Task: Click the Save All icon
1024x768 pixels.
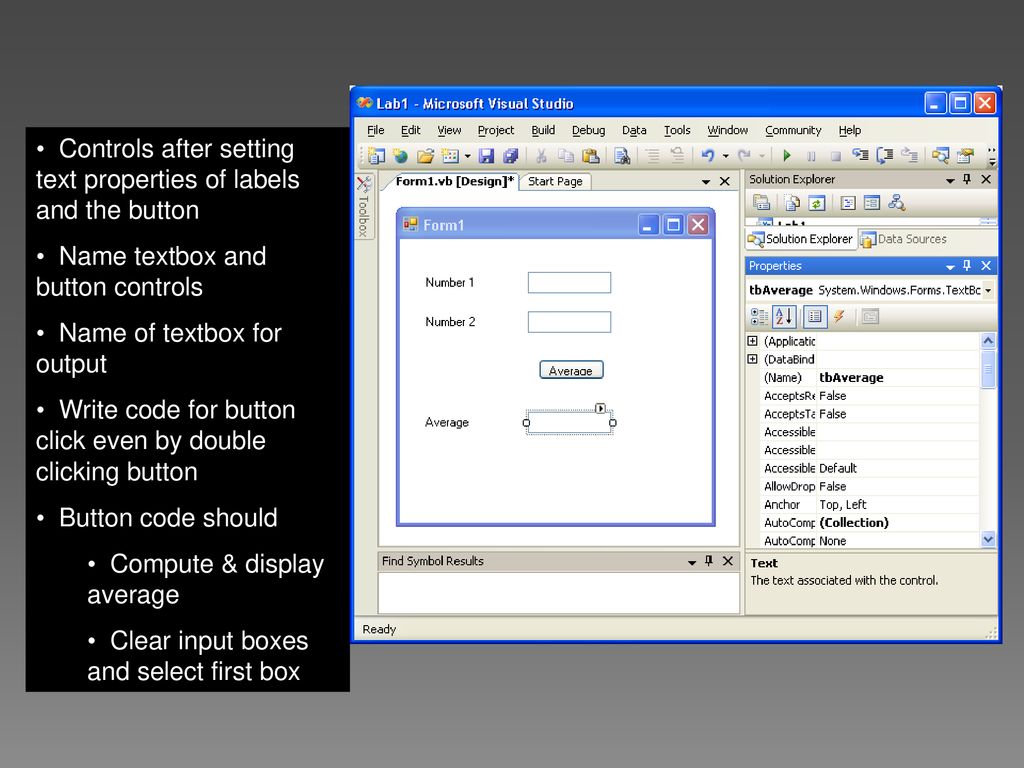Action: point(511,156)
